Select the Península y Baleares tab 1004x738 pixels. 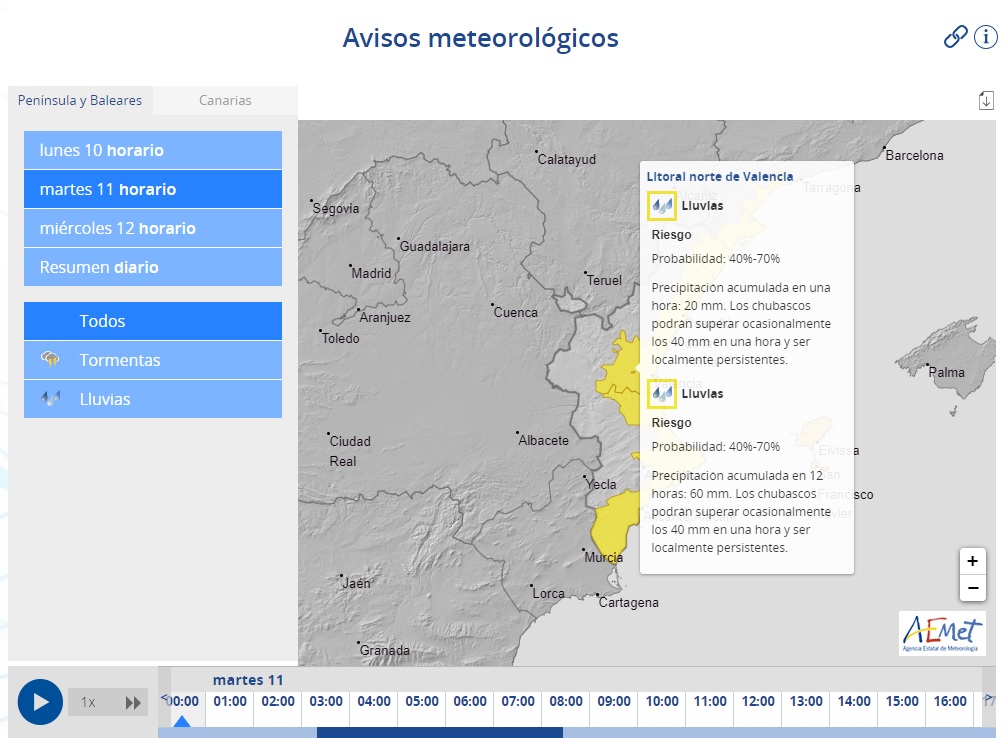click(x=80, y=100)
